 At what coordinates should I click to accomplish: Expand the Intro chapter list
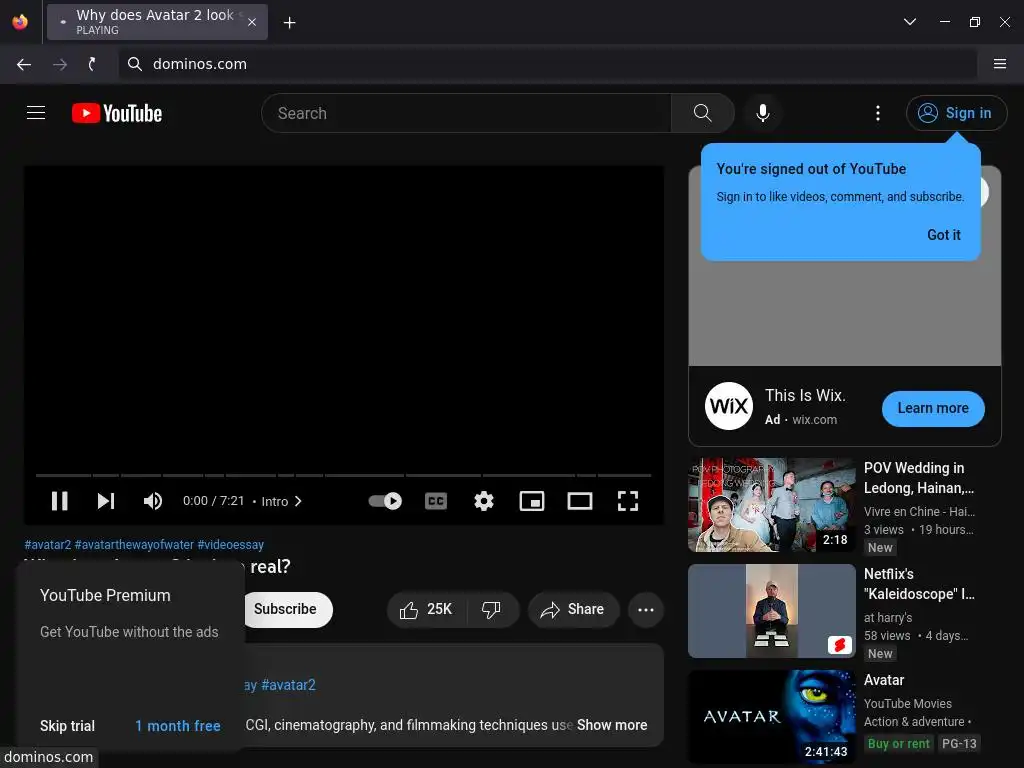click(x=281, y=501)
